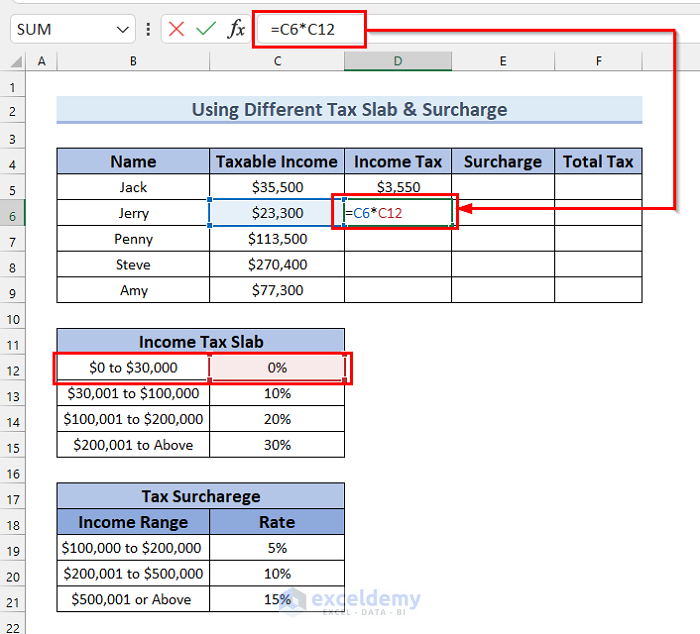The width and height of the screenshot is (700, 634).
Task: Select the 'Income Tax' header cell
Action: (398, 161)
